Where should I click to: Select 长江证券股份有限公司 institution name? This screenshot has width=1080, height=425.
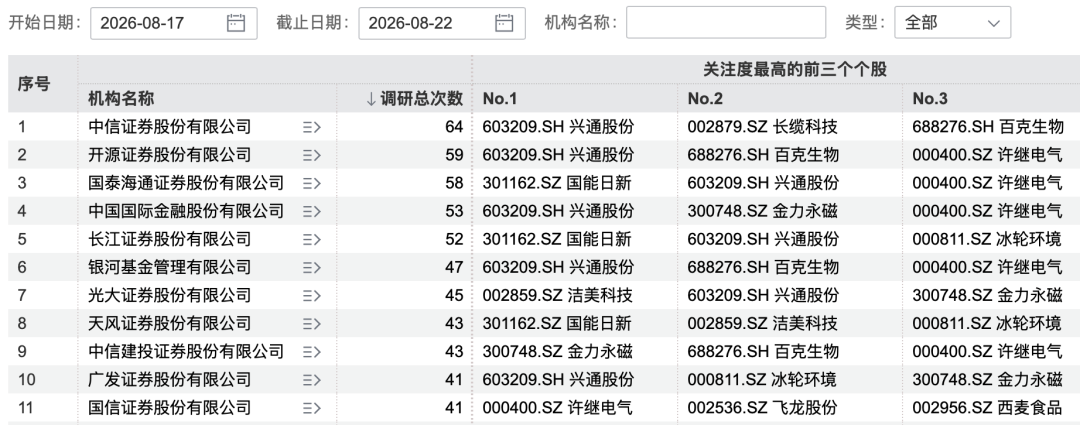tap(169, 239)
